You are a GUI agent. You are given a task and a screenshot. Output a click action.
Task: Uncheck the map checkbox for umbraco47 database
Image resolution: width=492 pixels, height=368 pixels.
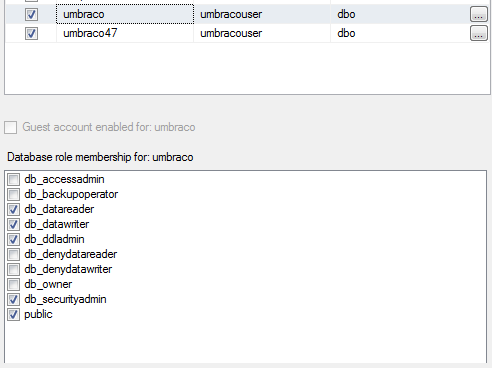pyautogui.click(x=31, y=33)
